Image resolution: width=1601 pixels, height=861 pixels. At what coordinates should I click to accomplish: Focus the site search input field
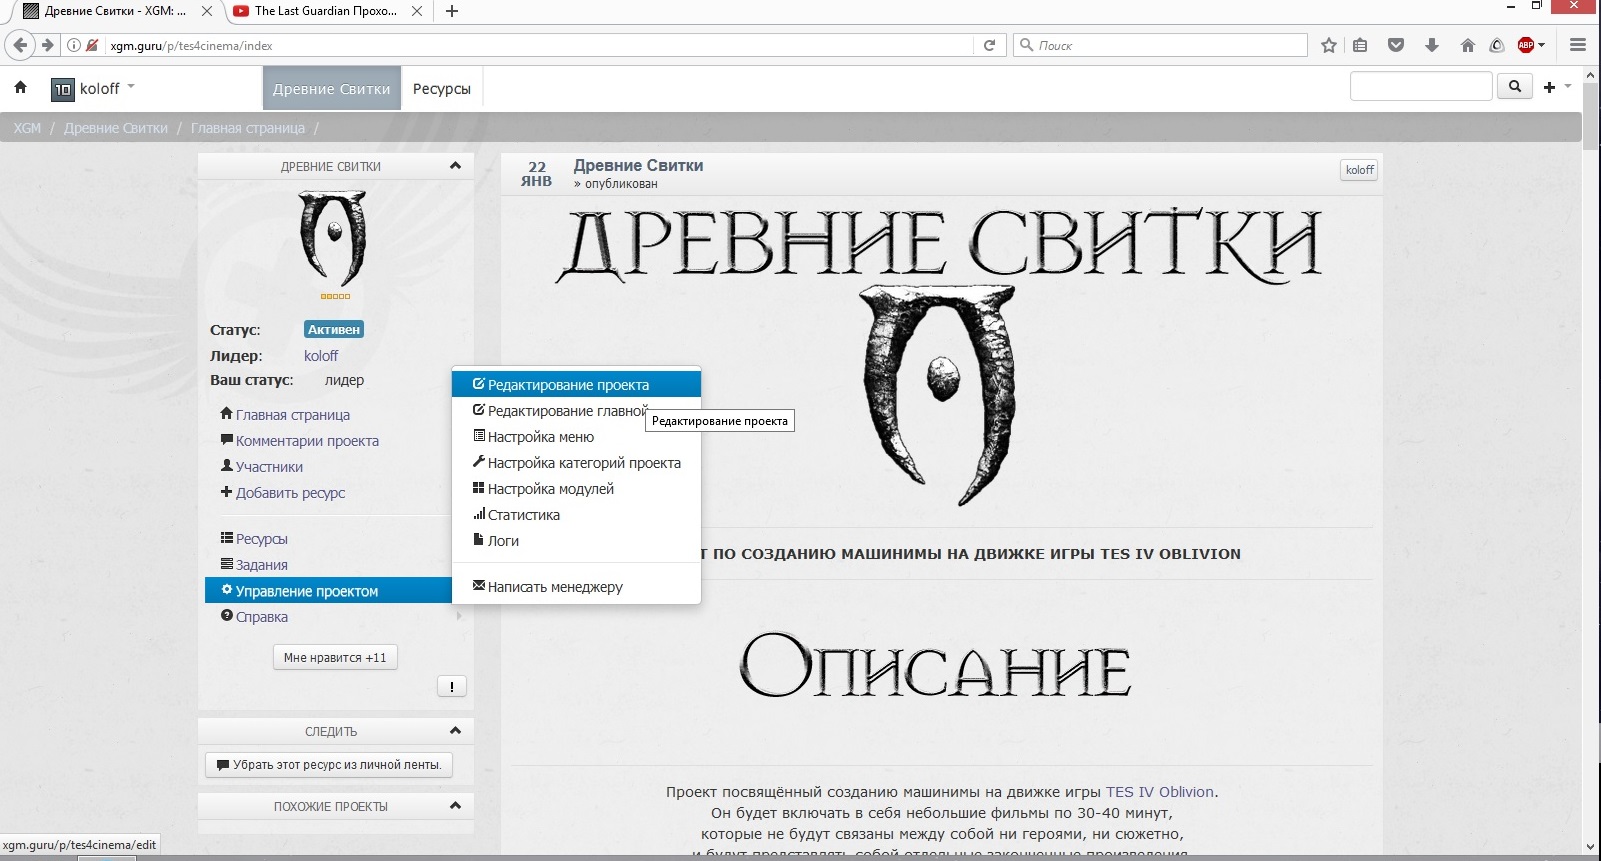point(1421,87)
